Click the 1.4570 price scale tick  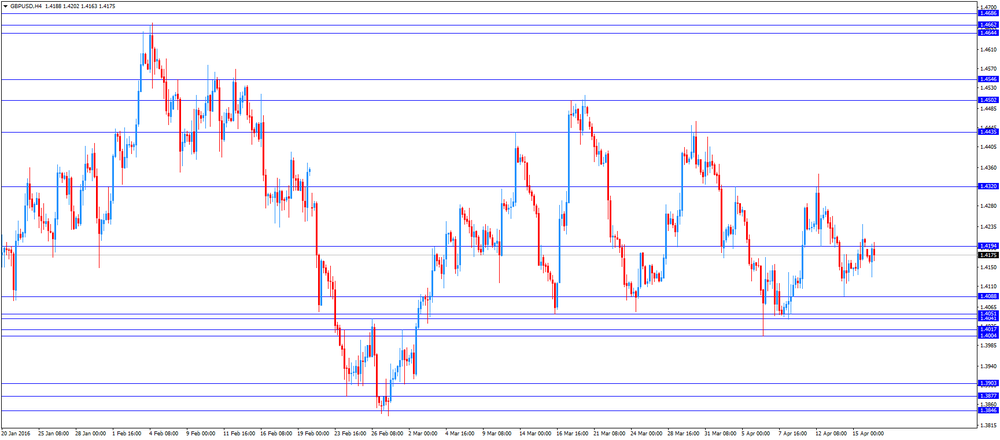pos(989,68)
